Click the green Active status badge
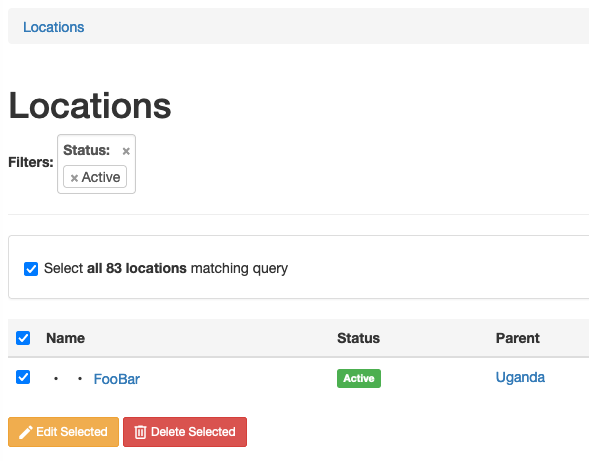 tap(359, 378)
